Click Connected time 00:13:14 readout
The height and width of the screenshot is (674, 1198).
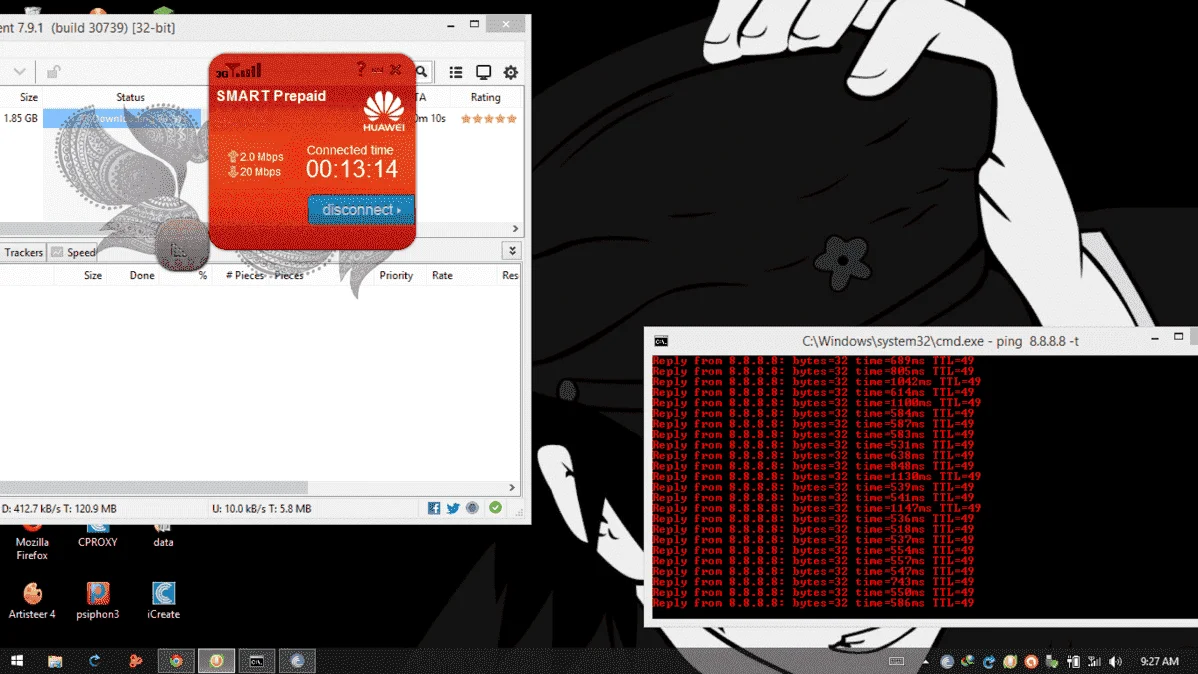click(351, 163)
